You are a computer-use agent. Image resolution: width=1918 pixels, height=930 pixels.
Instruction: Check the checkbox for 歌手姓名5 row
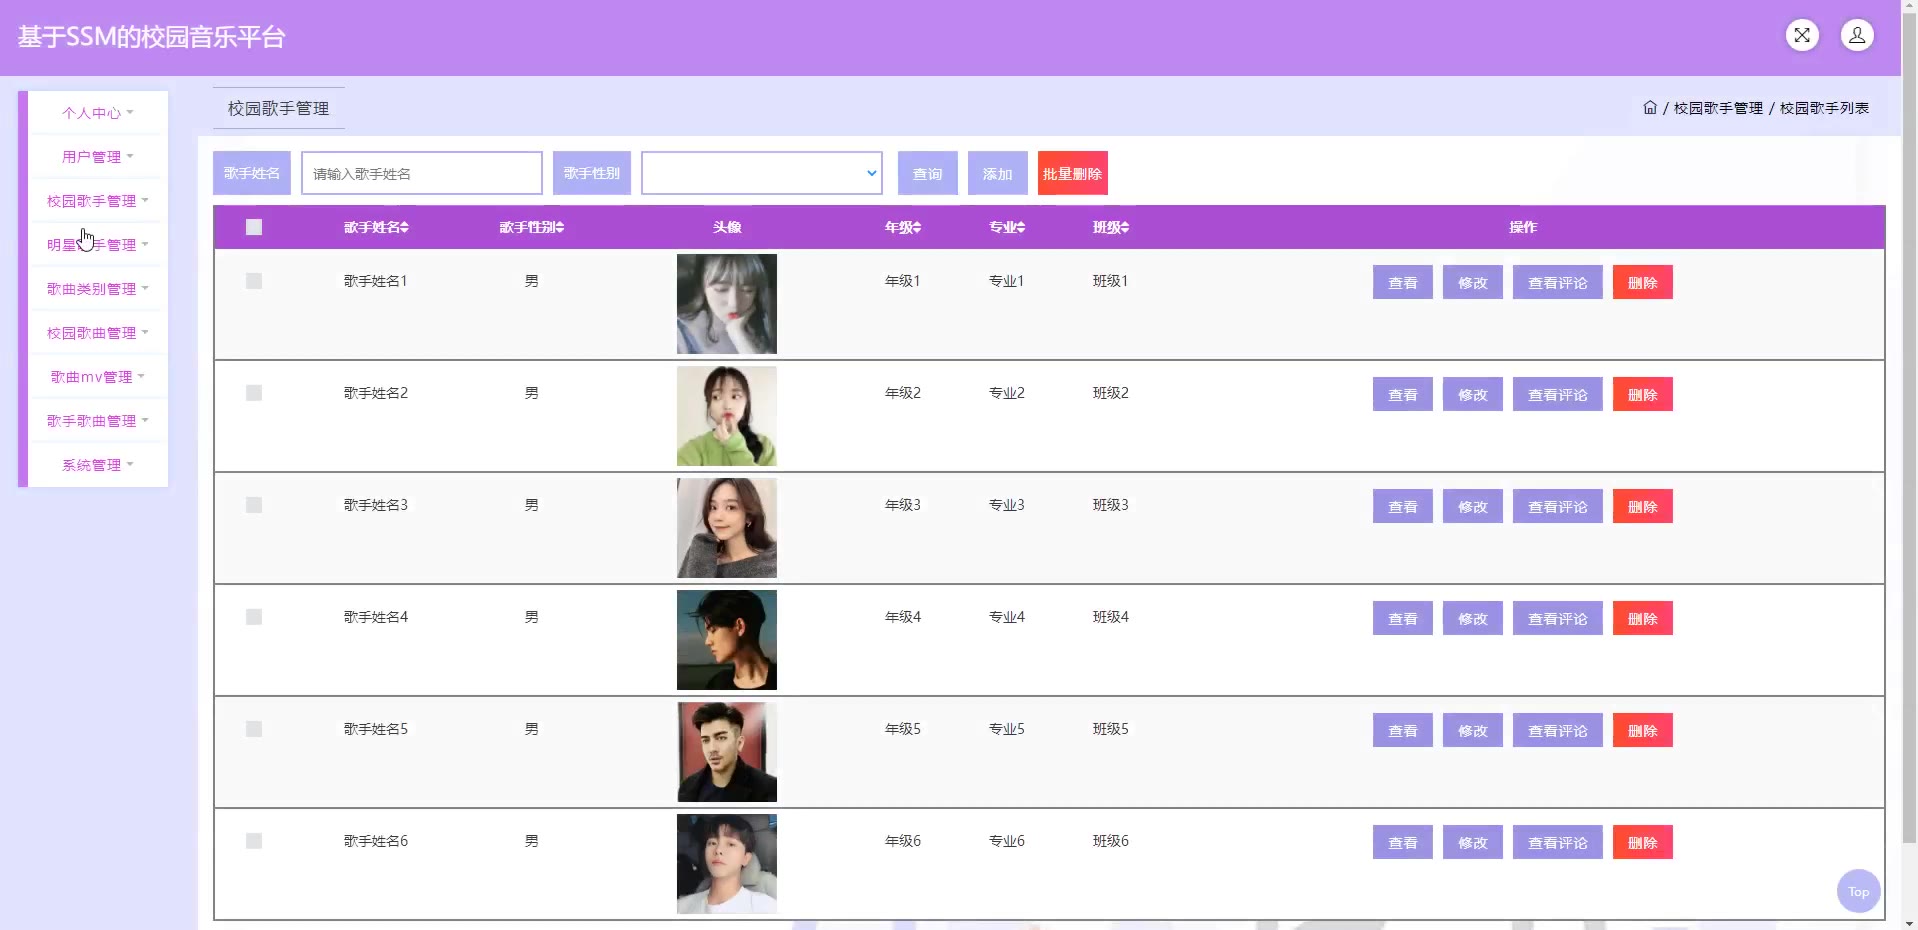click(254, 729)
